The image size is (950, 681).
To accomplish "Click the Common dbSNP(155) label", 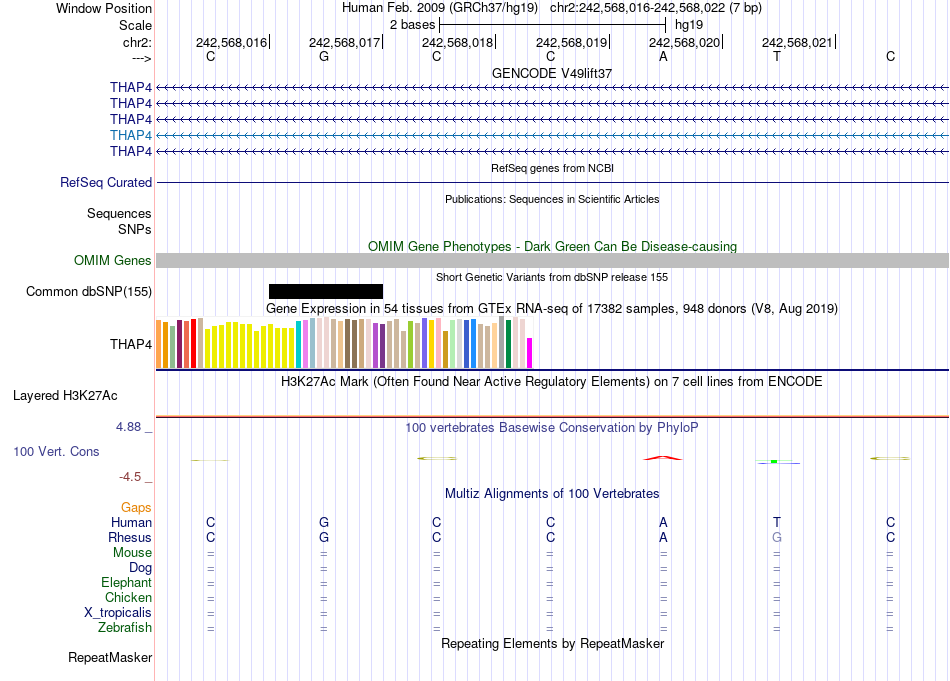I will [89, 291].
